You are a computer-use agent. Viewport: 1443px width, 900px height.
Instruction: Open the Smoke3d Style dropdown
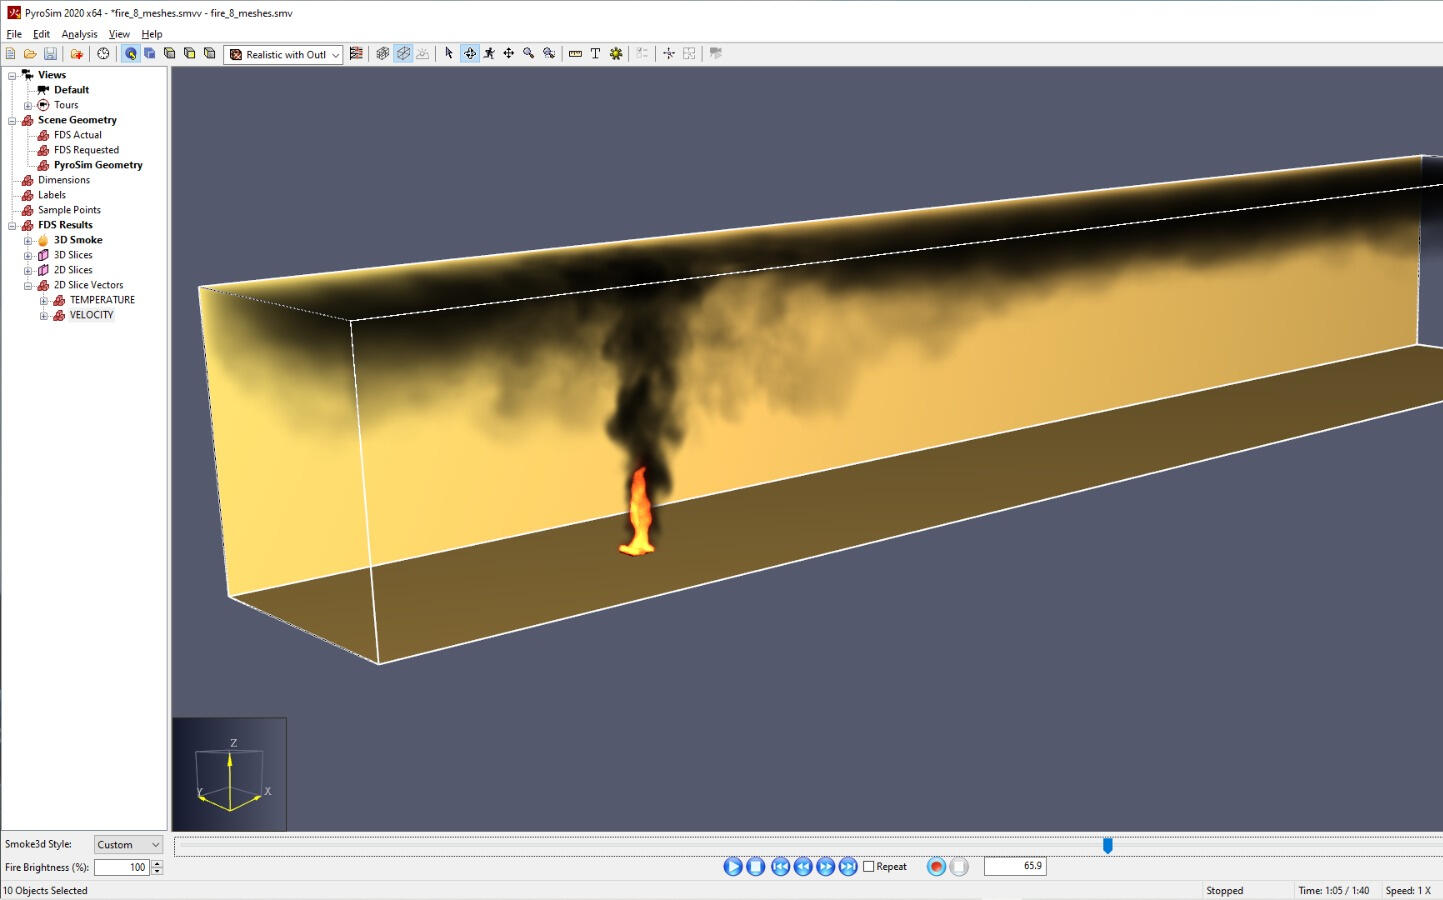point(128,845)
